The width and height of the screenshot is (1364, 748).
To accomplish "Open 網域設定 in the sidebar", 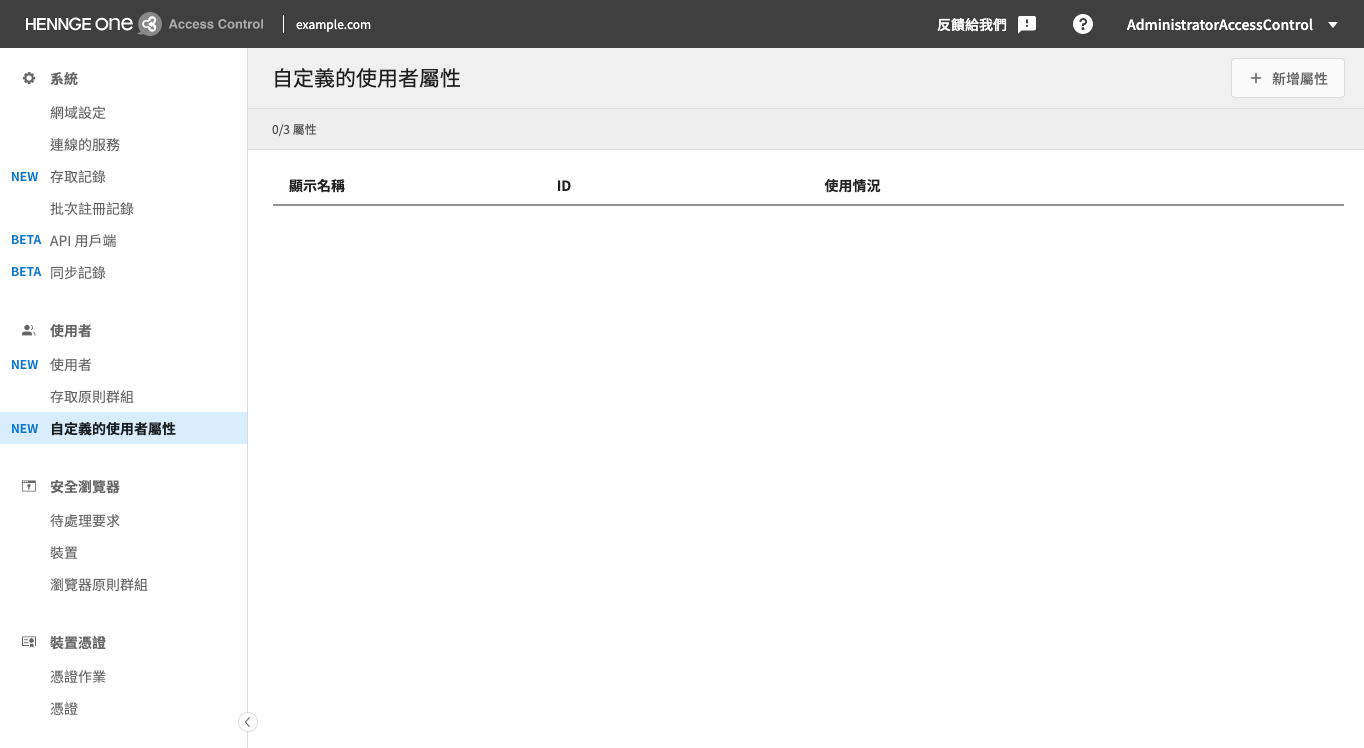I will click(78, 113).
